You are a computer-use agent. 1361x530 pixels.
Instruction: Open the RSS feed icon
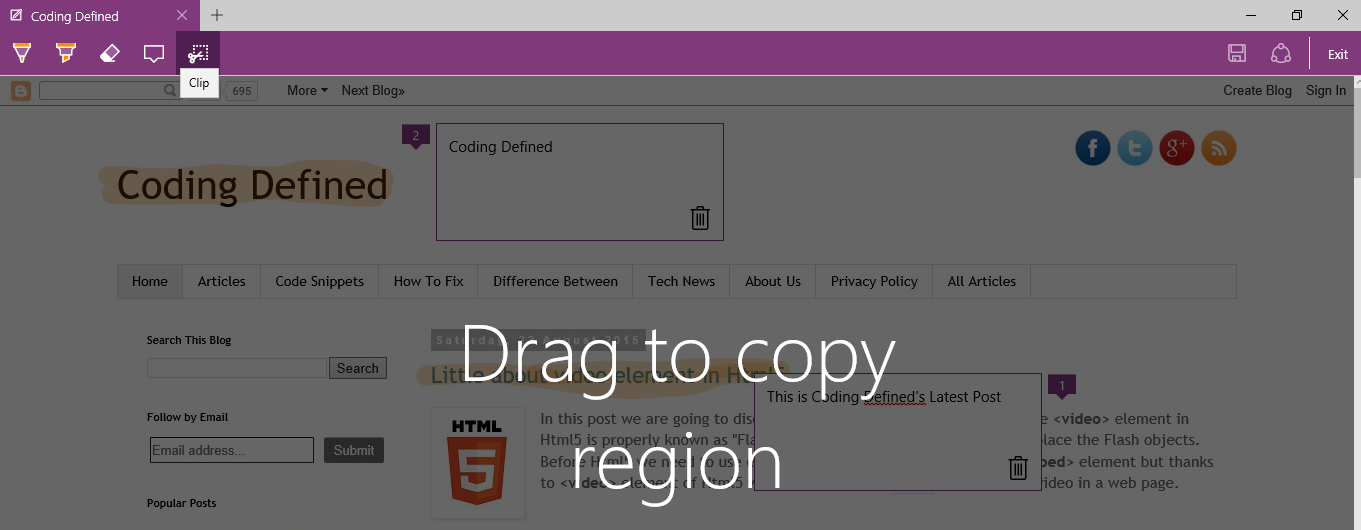(x=1219, y=148)
